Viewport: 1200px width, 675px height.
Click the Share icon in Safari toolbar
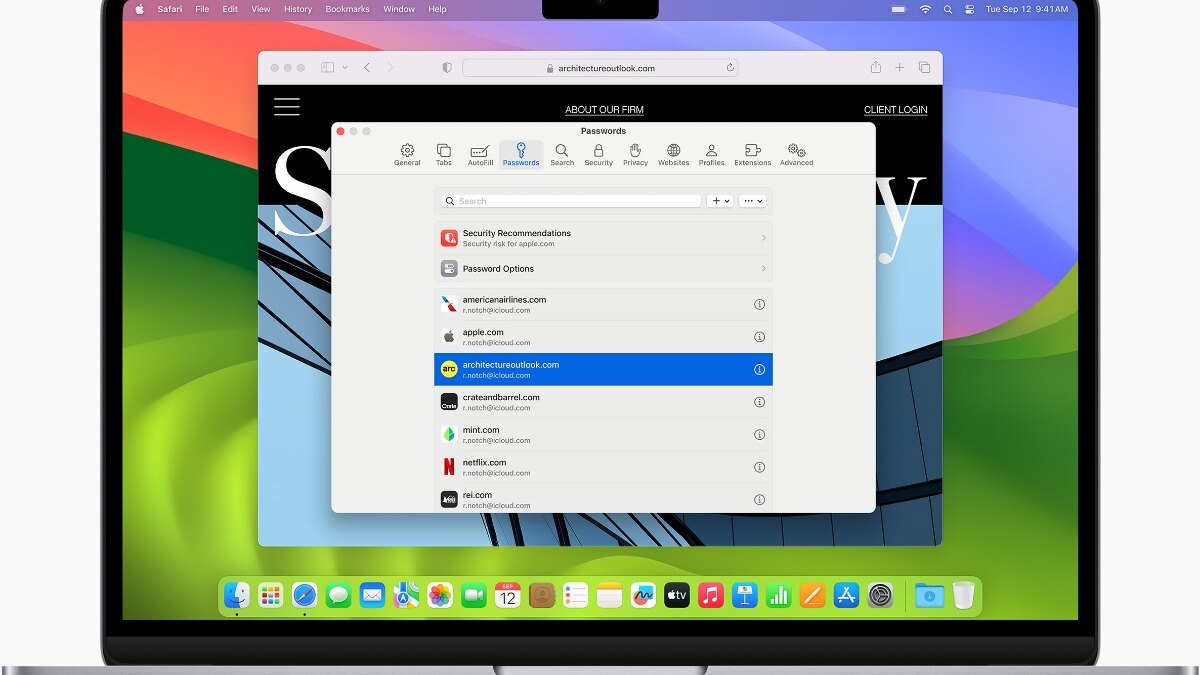(x=875, y=68)
